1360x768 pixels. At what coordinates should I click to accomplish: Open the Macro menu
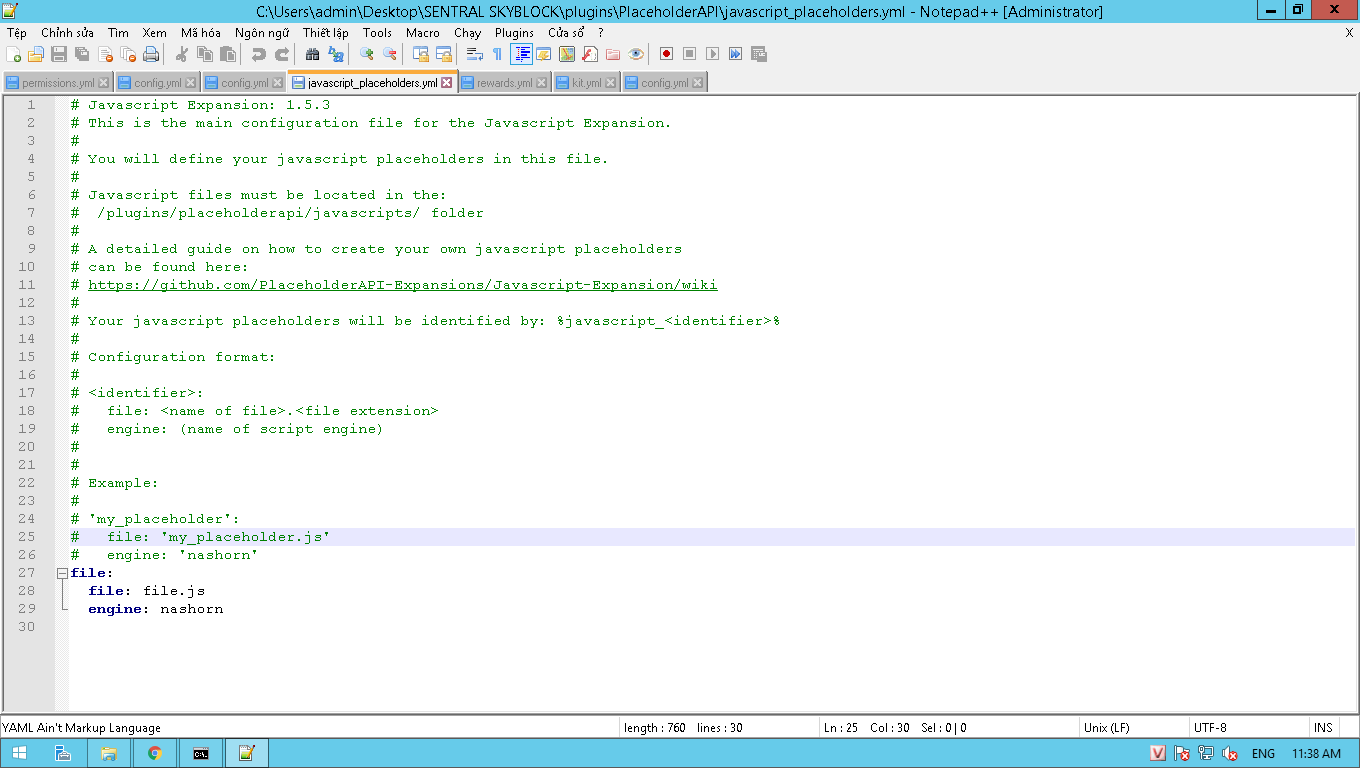pyautogui.click(x=422, y=33)
